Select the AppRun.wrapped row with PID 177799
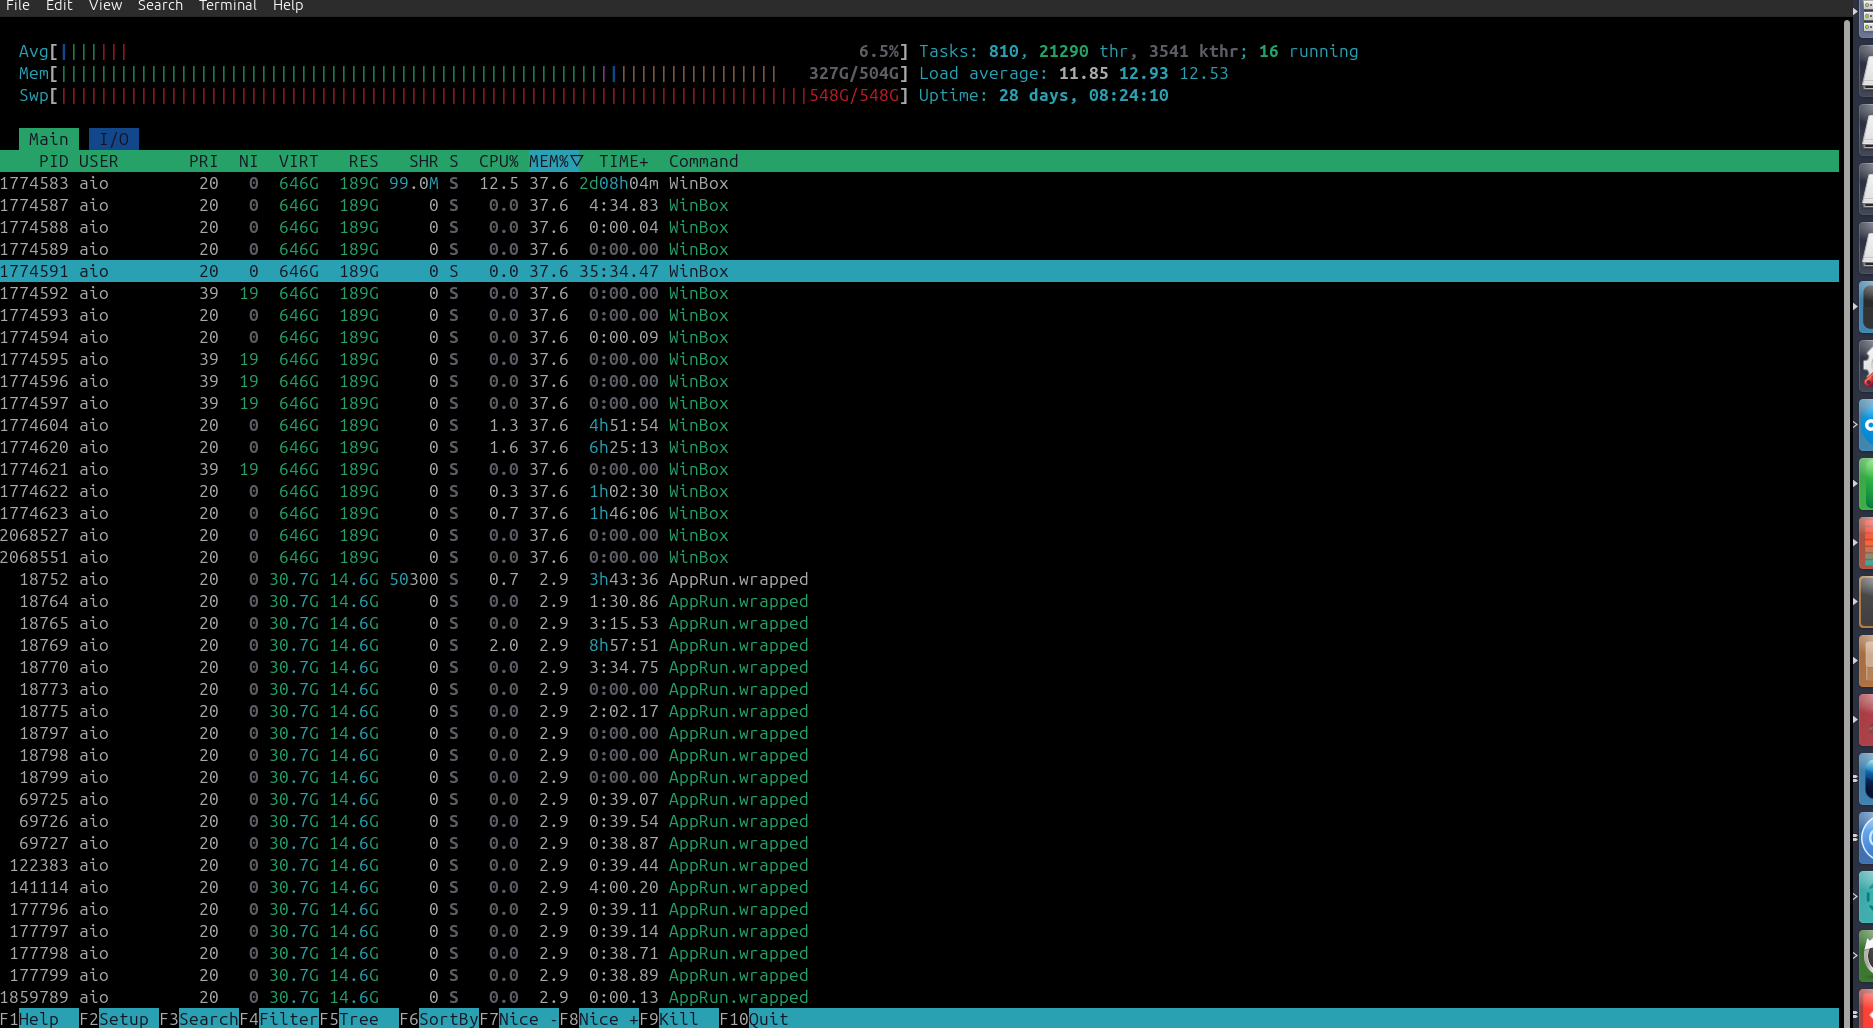The height and width of the screenshot is (1028, 1873). click(x=919, y=975)
